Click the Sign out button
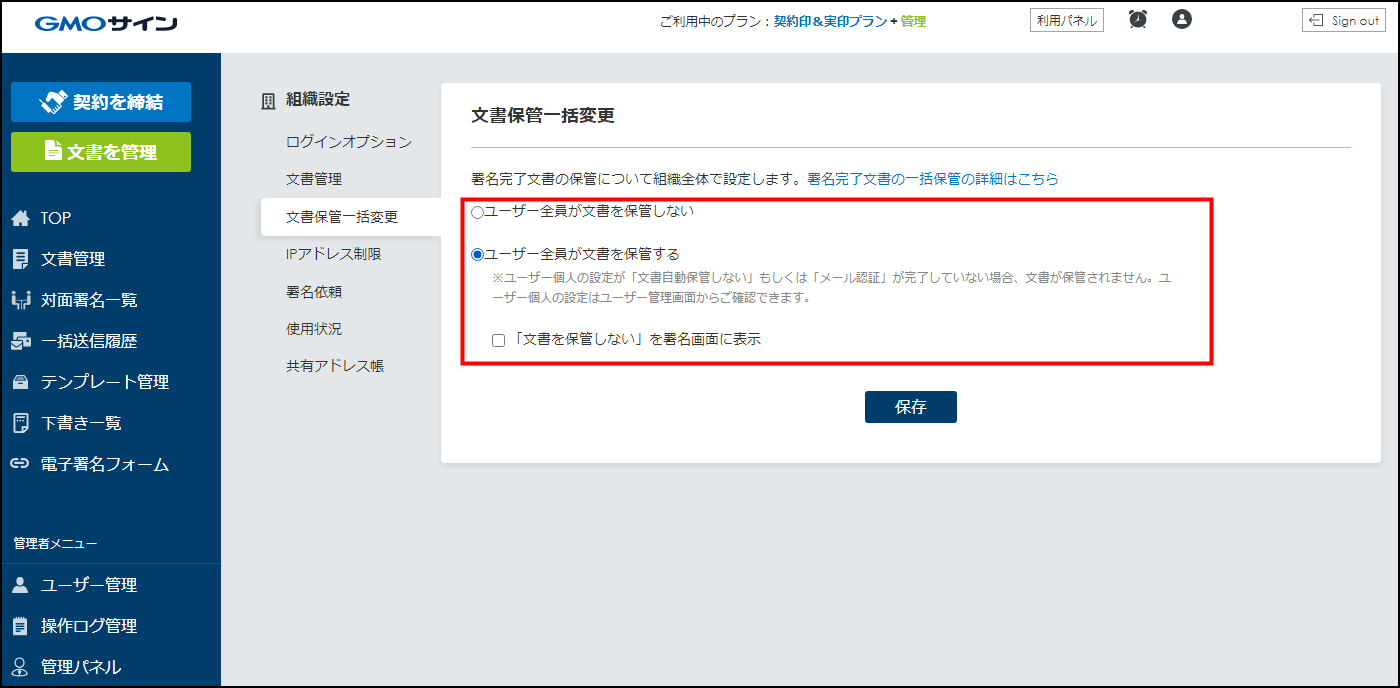The width and height of the screenshot is (1400, 688). pos(1343,20)
